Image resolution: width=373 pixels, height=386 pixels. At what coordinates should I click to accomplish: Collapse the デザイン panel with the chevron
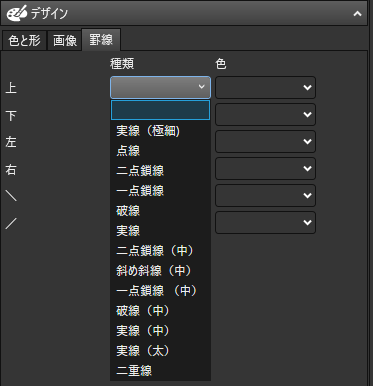[x=357, y=14]
